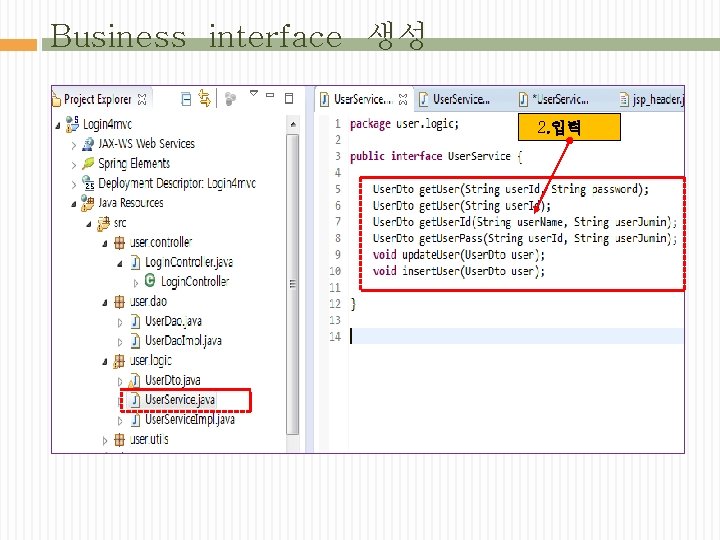Click the UserDao.java file icon

click(x=135, y=321)
